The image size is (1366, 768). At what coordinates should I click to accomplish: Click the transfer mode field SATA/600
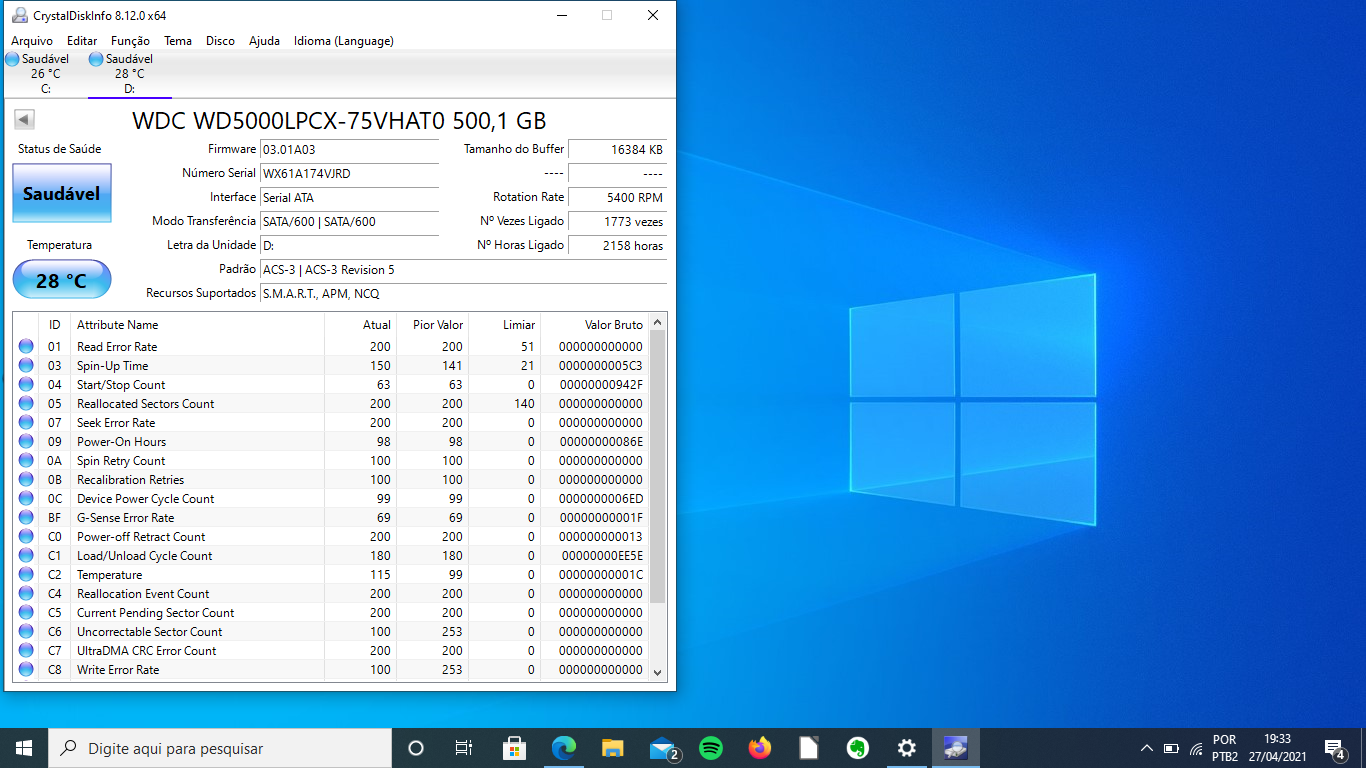tap(349, 221)
